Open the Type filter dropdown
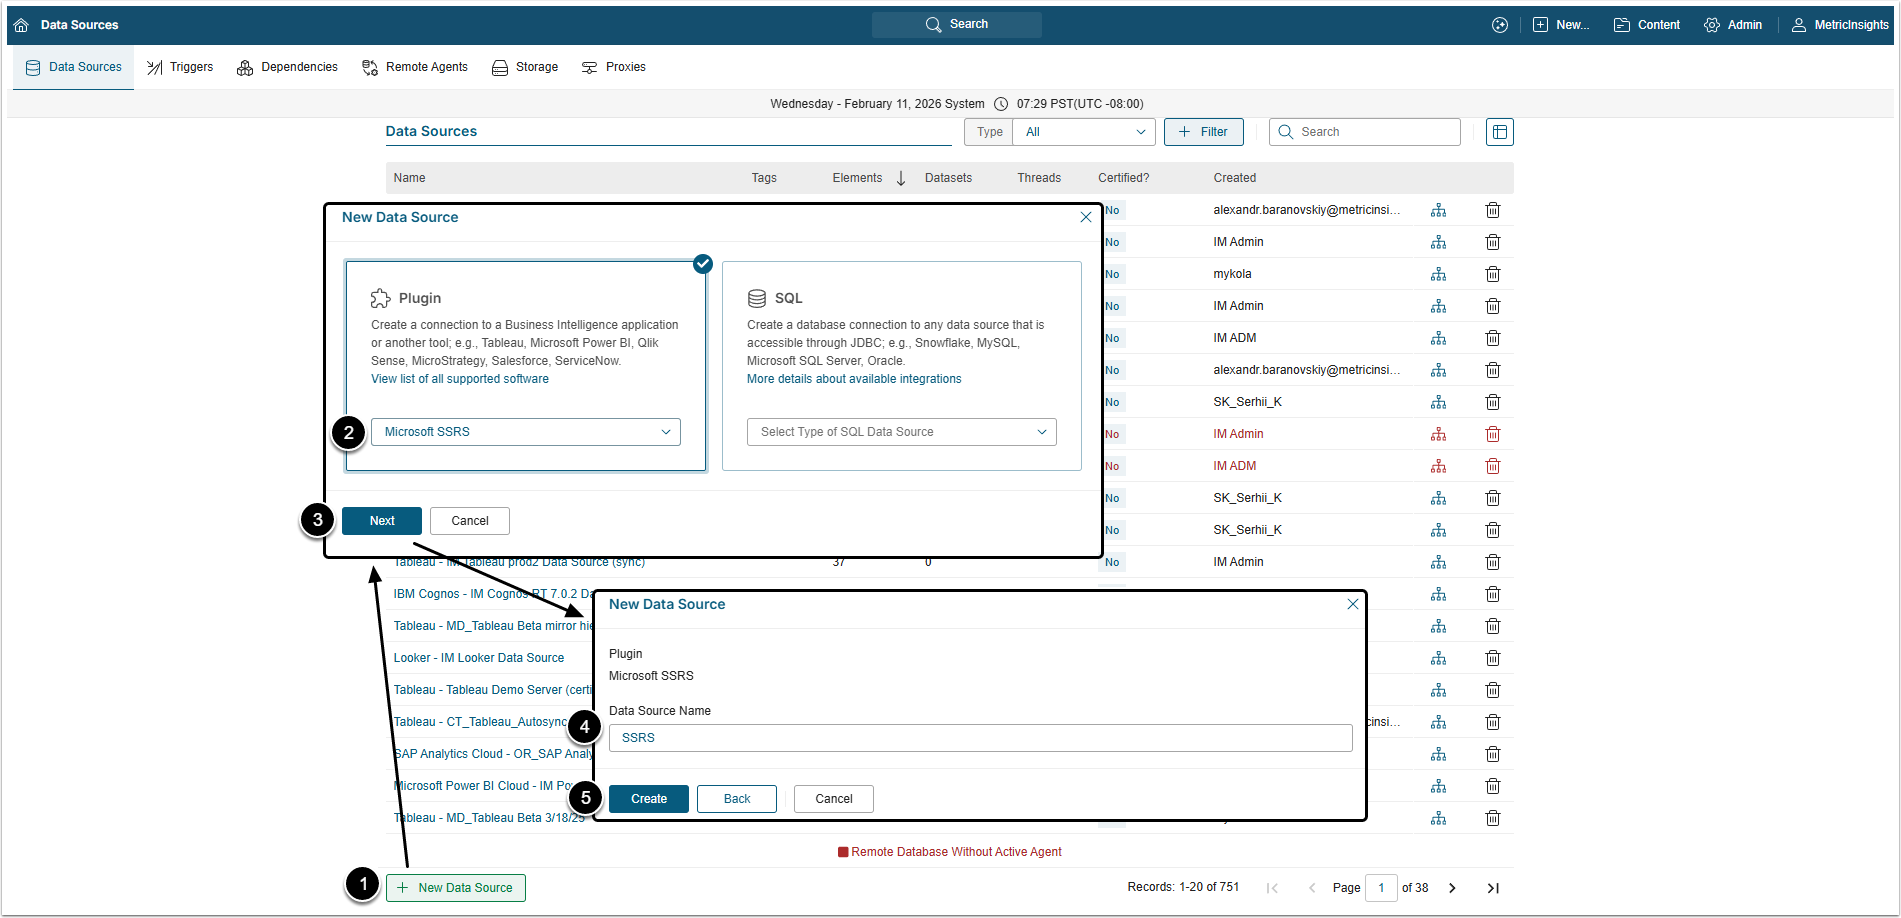 coord(1084,132)
